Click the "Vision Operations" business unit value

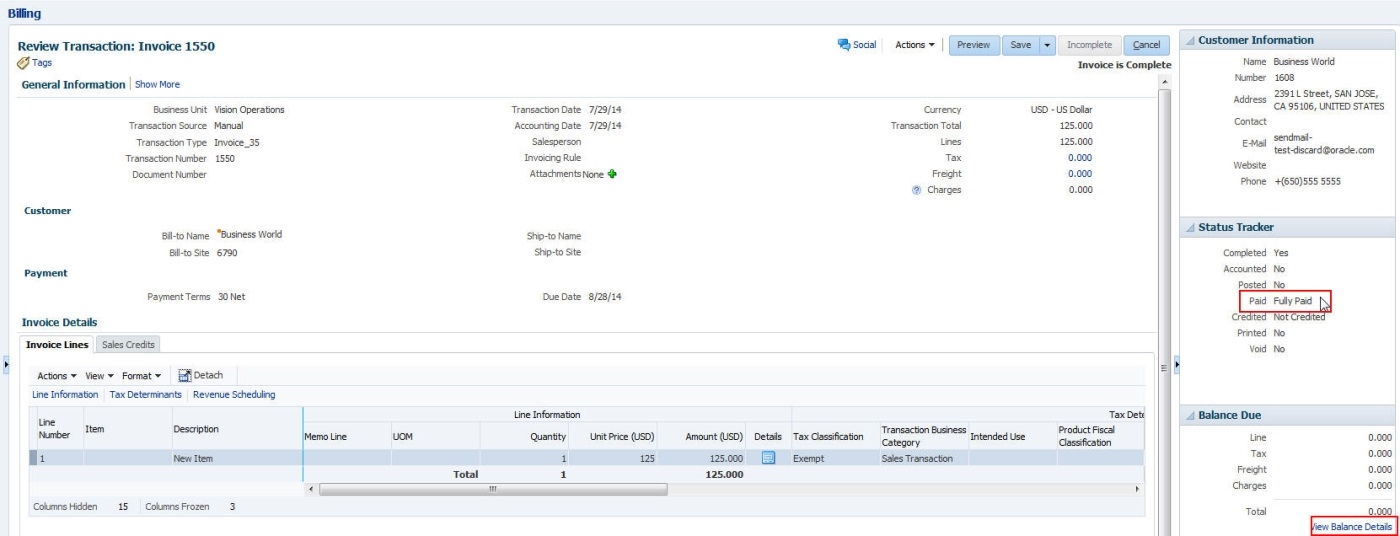pyautogui.click(x=249, y=110)
